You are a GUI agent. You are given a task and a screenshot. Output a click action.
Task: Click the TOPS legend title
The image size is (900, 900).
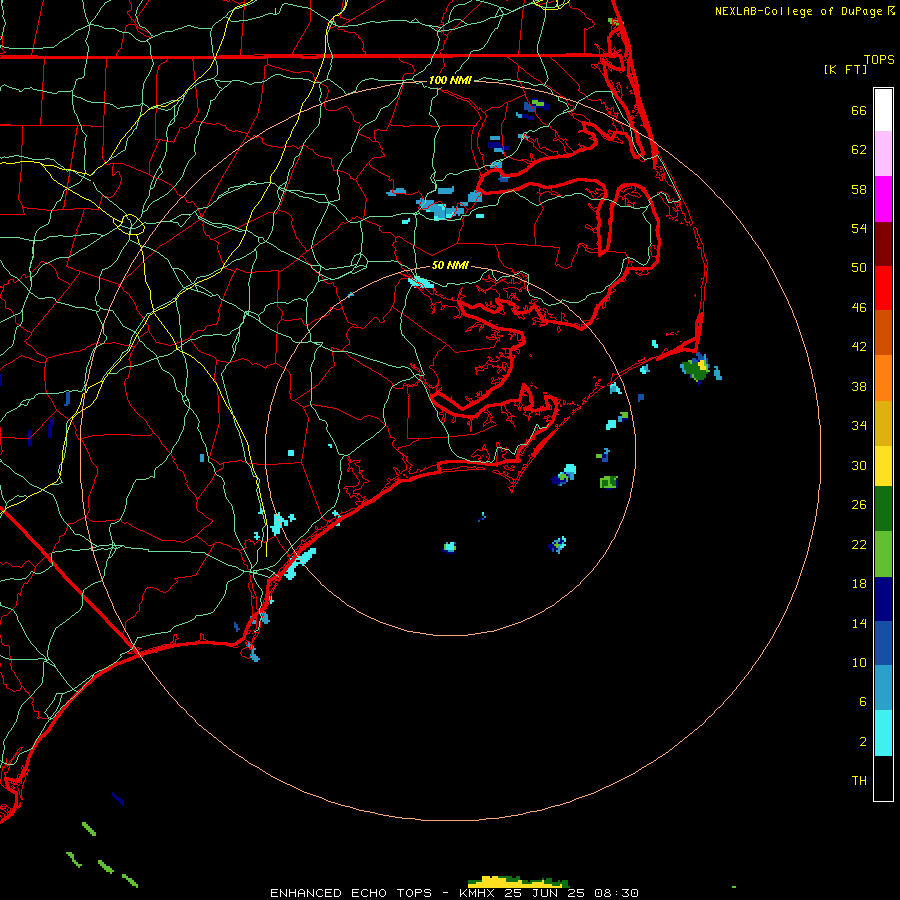pyautogui.click(x=879, y=59)
